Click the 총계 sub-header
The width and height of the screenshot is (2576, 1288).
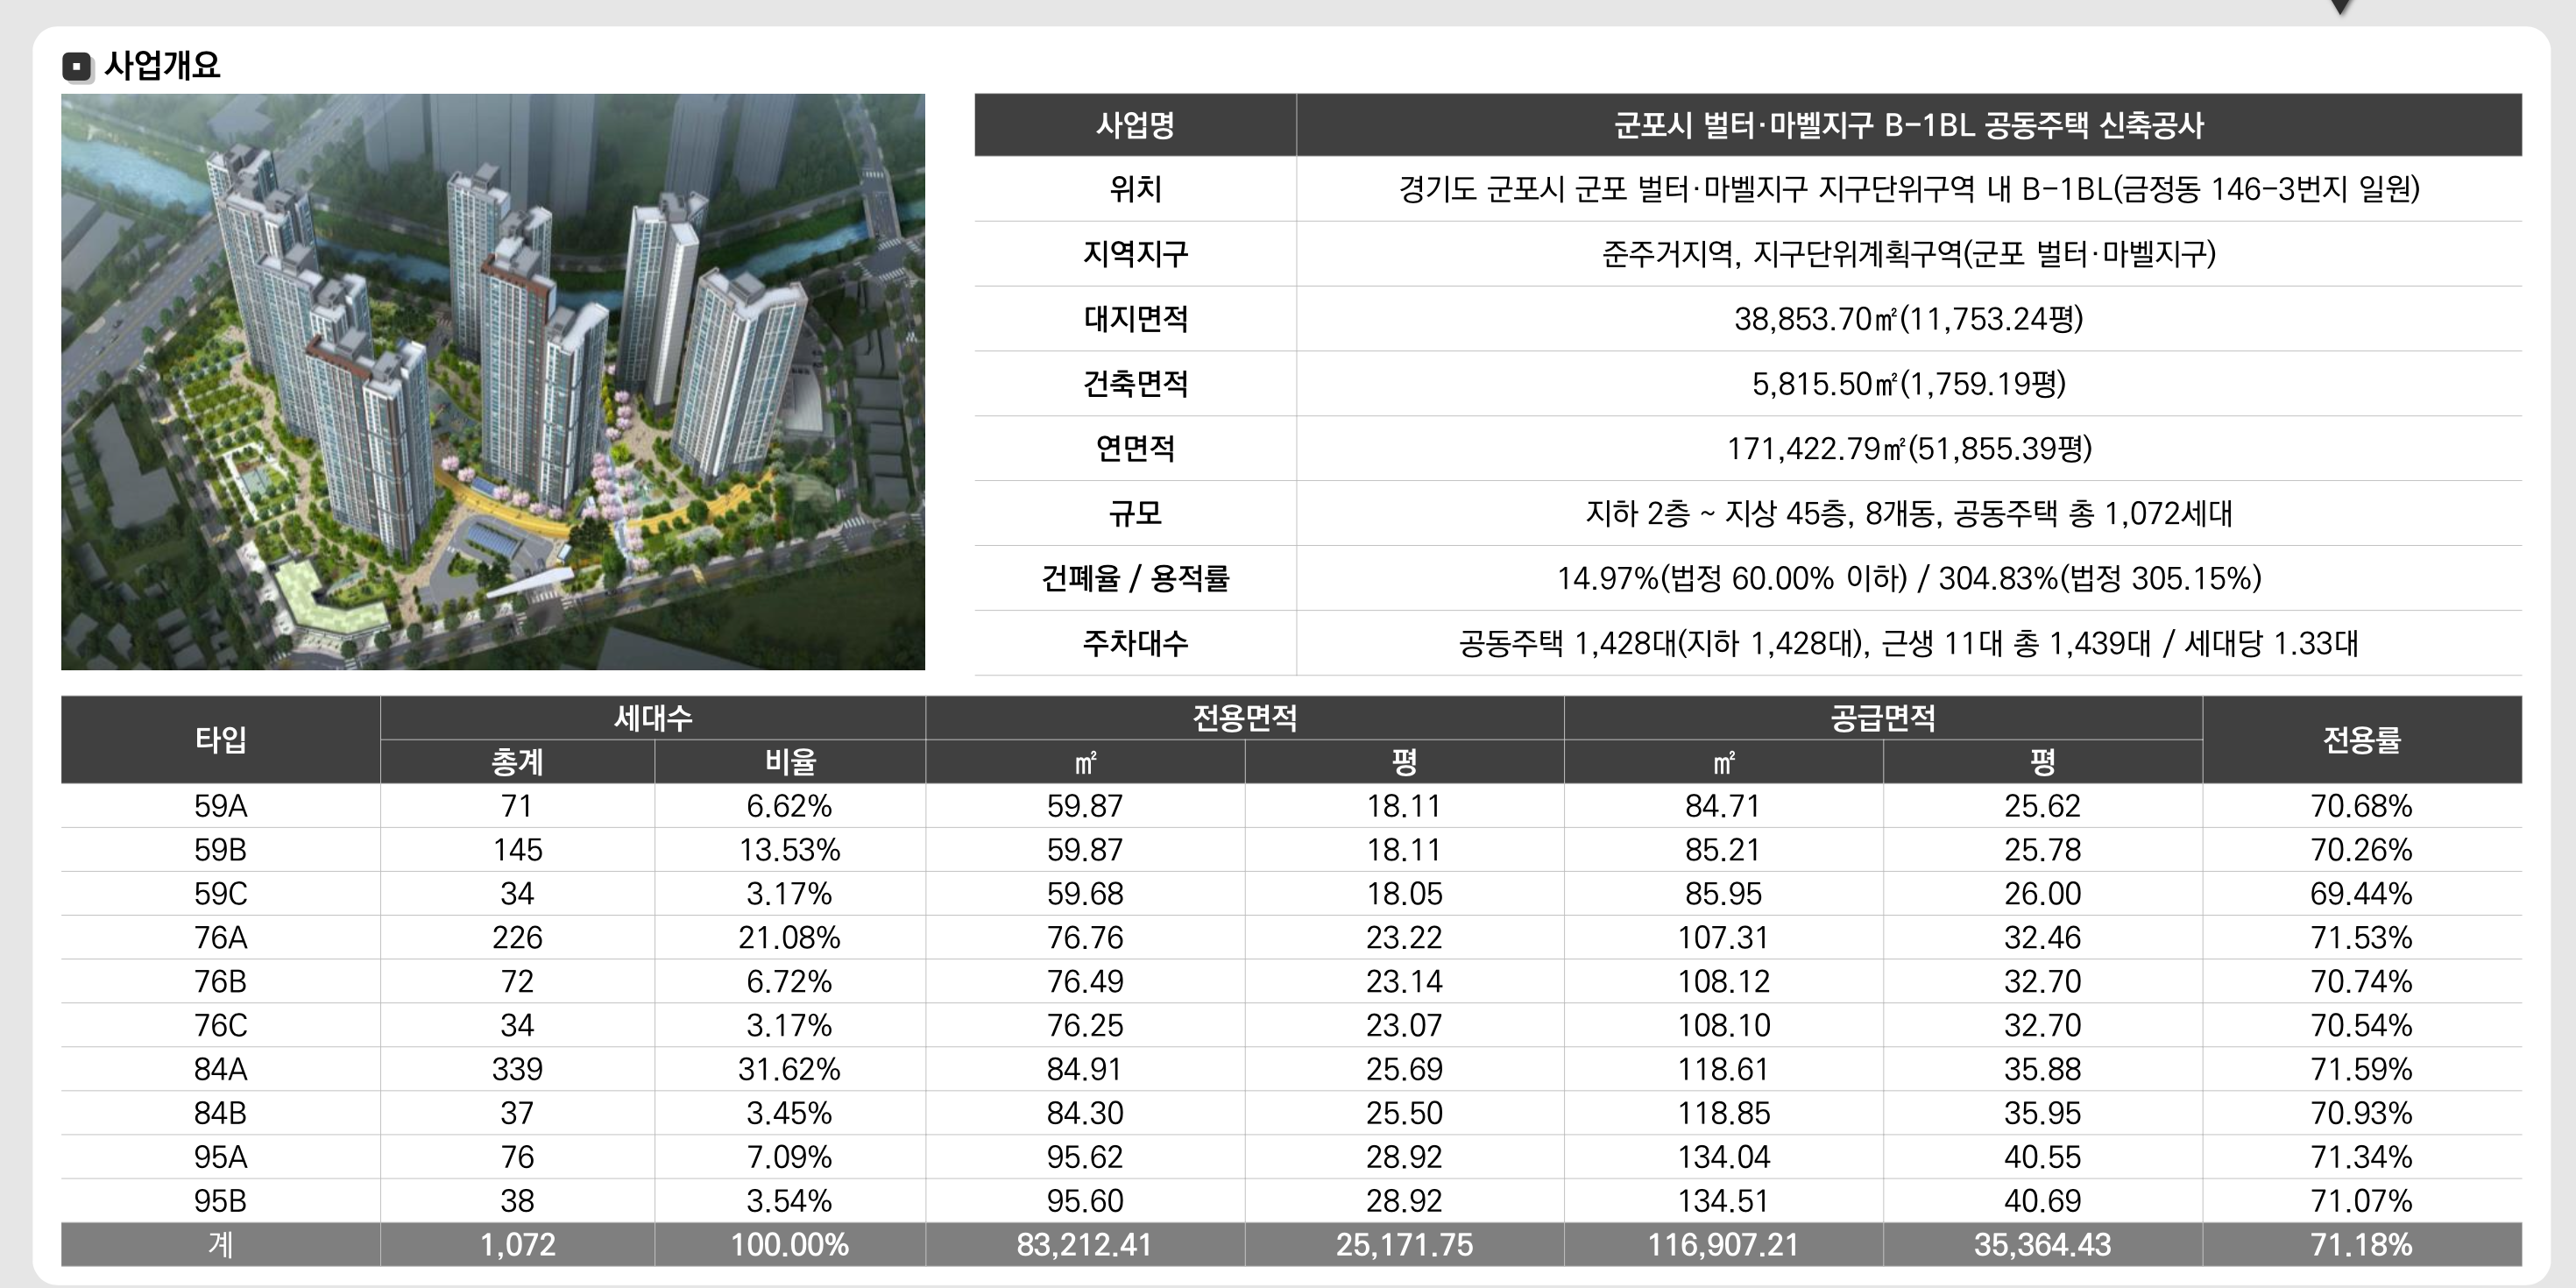pos(517,762)
